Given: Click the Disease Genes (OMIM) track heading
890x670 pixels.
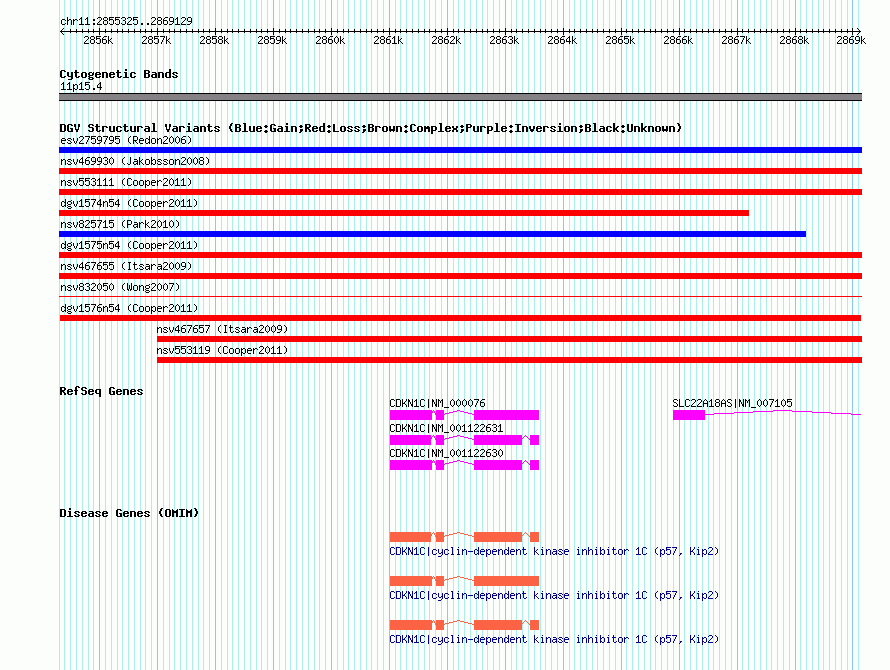Looking at the screenshot, I should click(x=129, y=513).
